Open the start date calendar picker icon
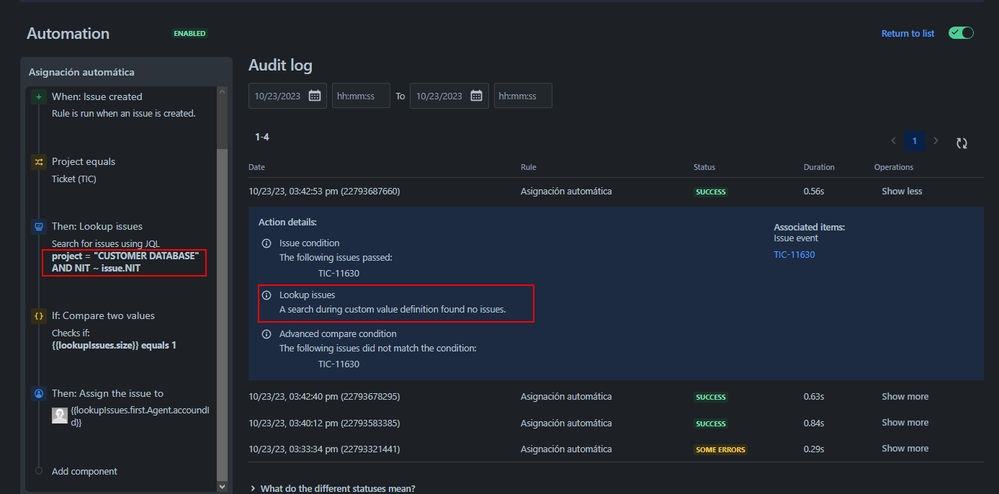Image resolution: width=999 pixels, height=494 pixels. point(315,96)
